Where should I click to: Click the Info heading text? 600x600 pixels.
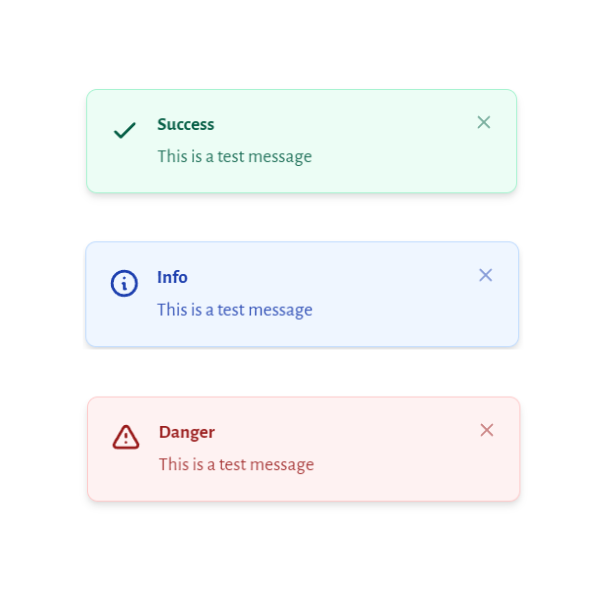point(172,277)
